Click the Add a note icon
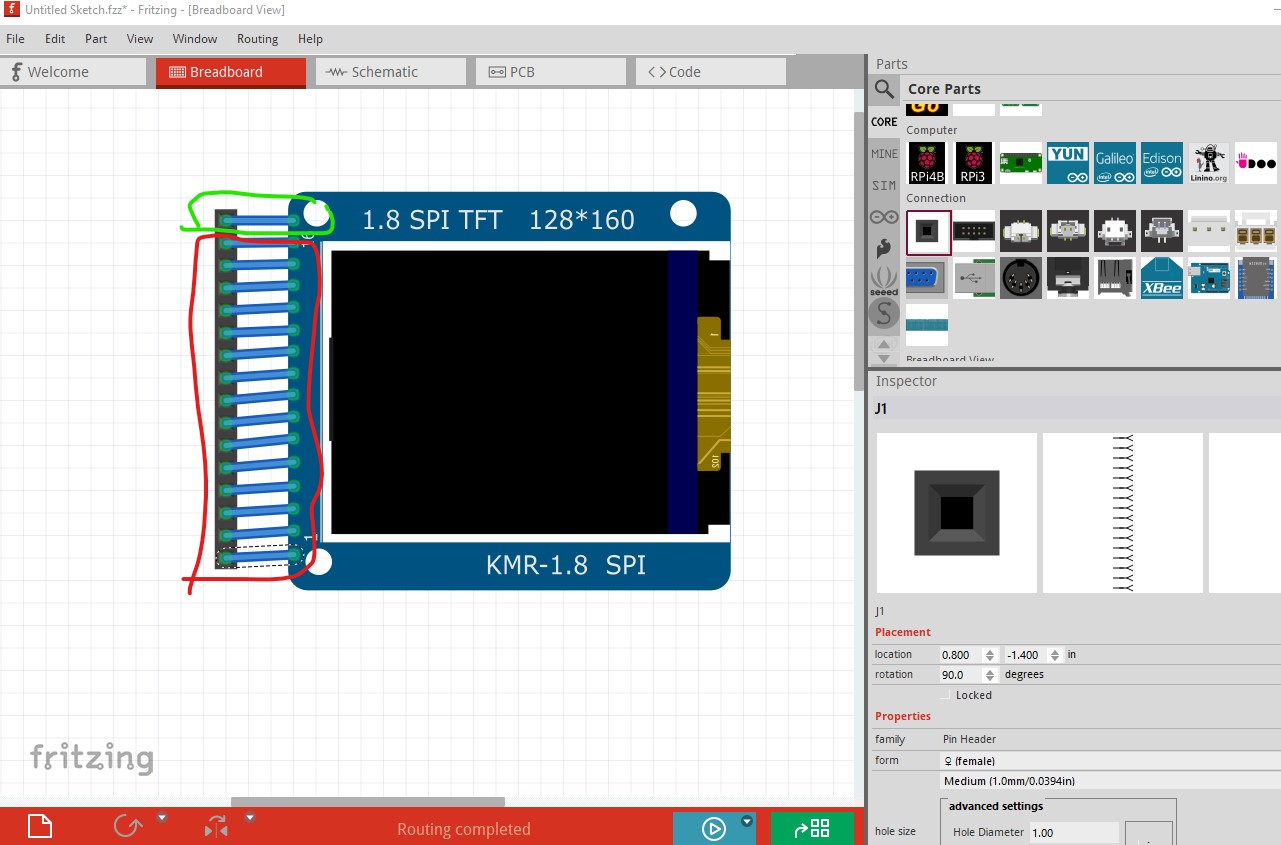This screenshot has width=1281, height=845. (39, 827)
